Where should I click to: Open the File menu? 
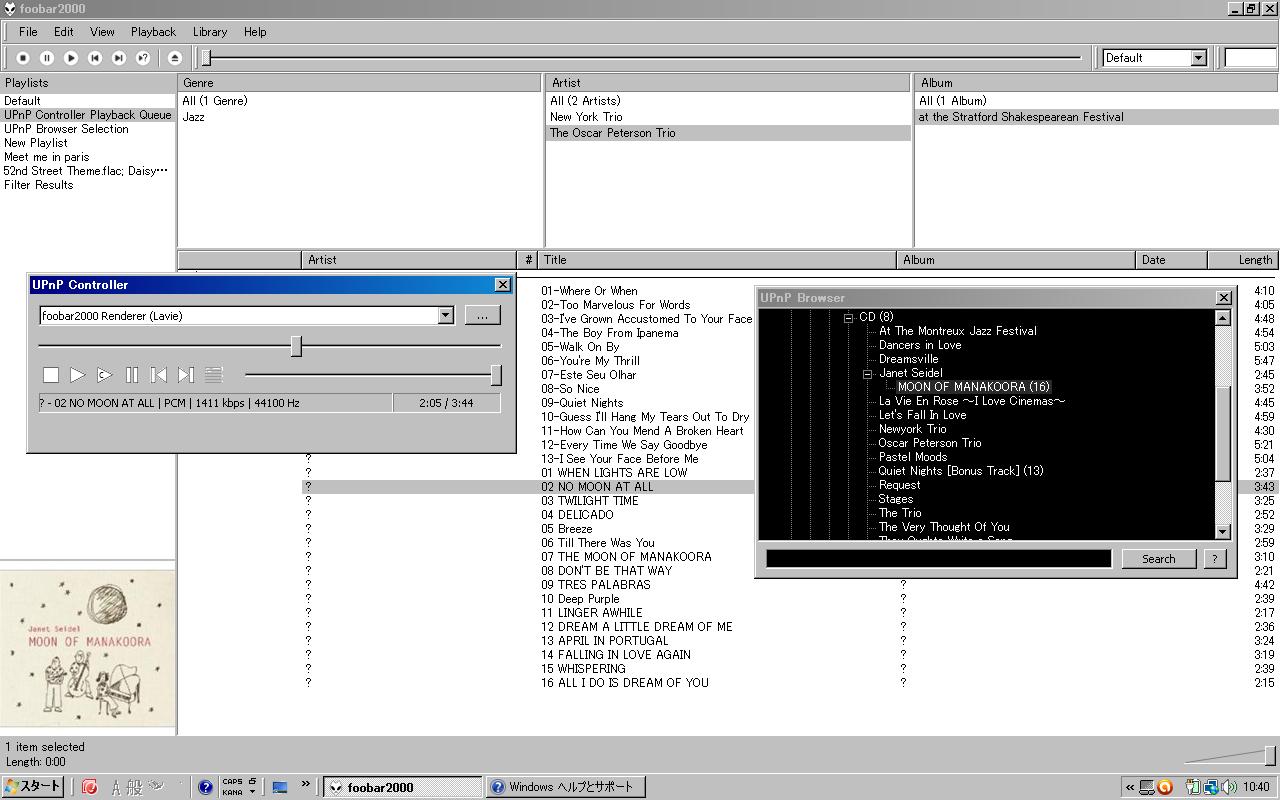tap(28, 32)
